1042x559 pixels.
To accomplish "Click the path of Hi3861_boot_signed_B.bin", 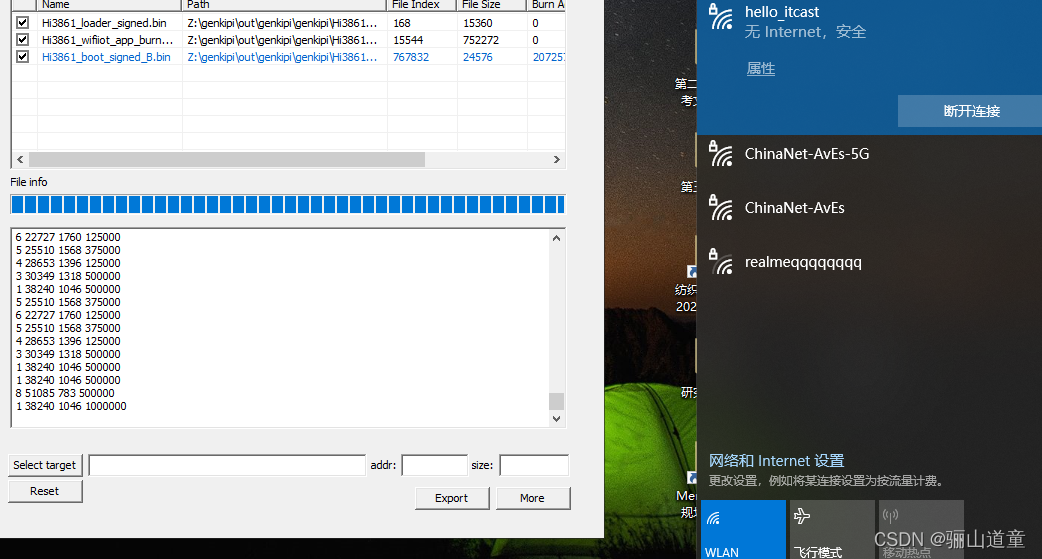I will coord(282,57).
